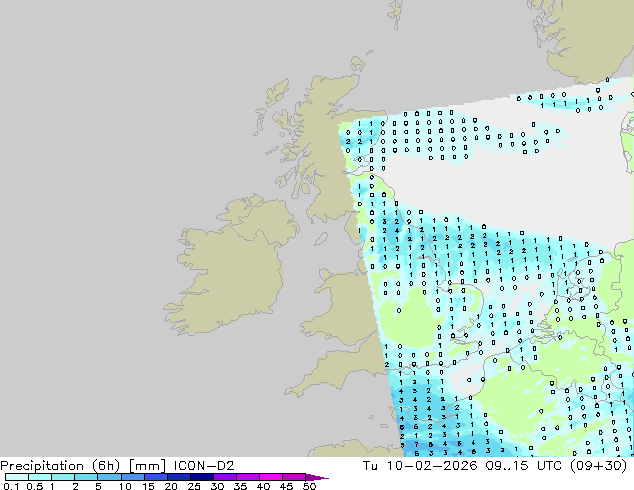Click the 'ICON-D2' model name

point(204,465)
